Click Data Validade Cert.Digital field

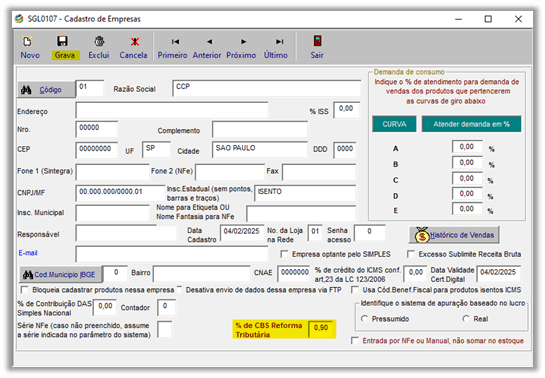[499, 274]
